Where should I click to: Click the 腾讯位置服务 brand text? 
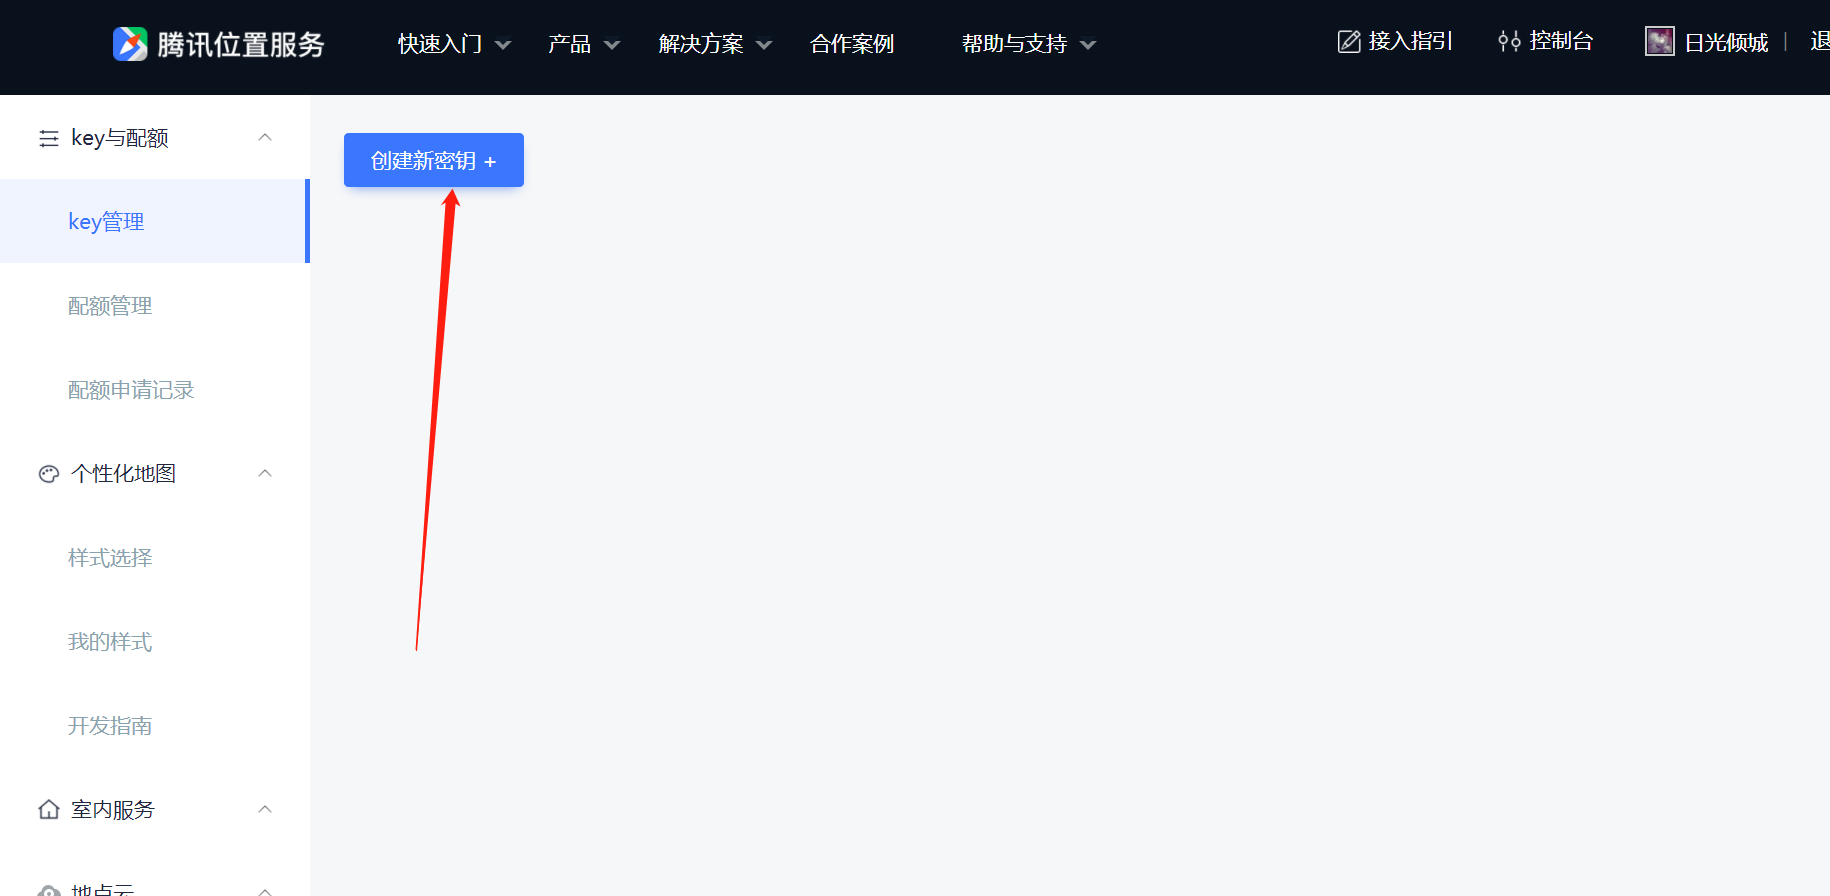tap(241, 44)
